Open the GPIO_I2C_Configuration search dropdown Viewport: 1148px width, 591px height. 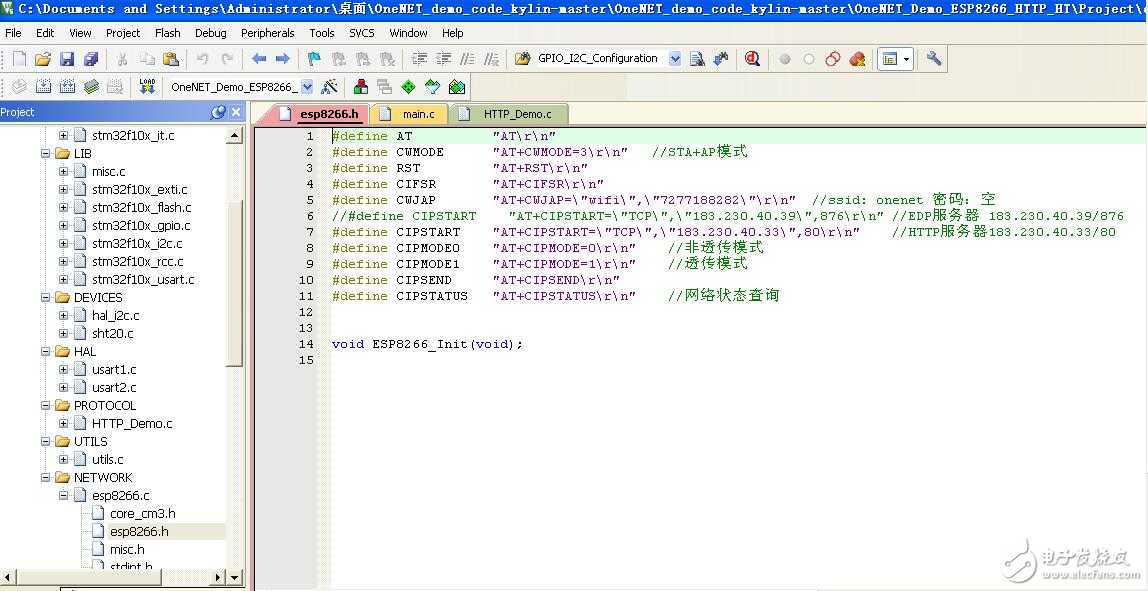tap(675, 59)
